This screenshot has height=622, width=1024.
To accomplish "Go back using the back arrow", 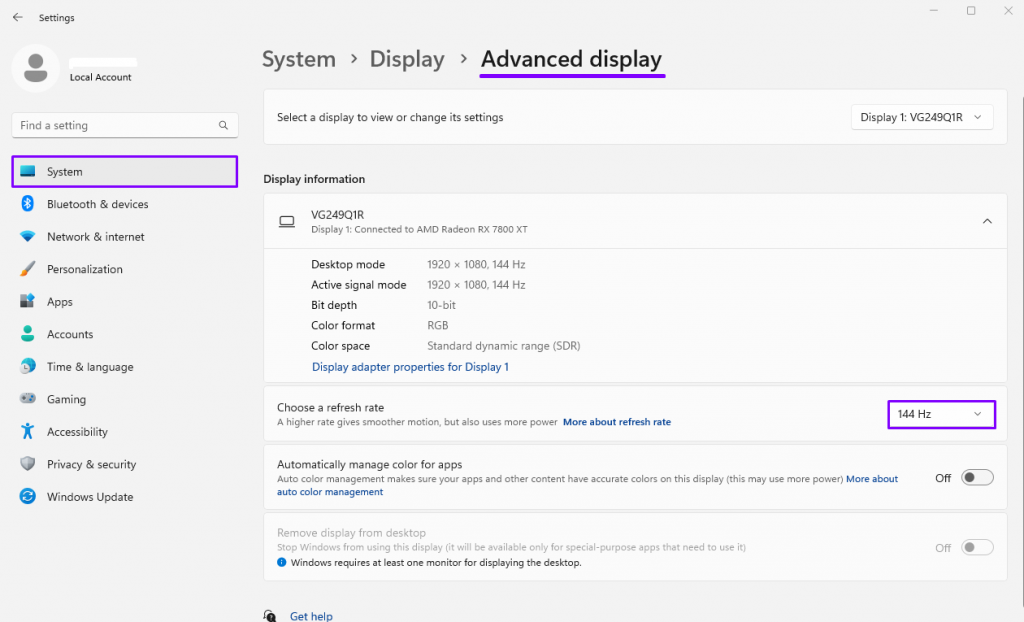I will pos(18,17).
